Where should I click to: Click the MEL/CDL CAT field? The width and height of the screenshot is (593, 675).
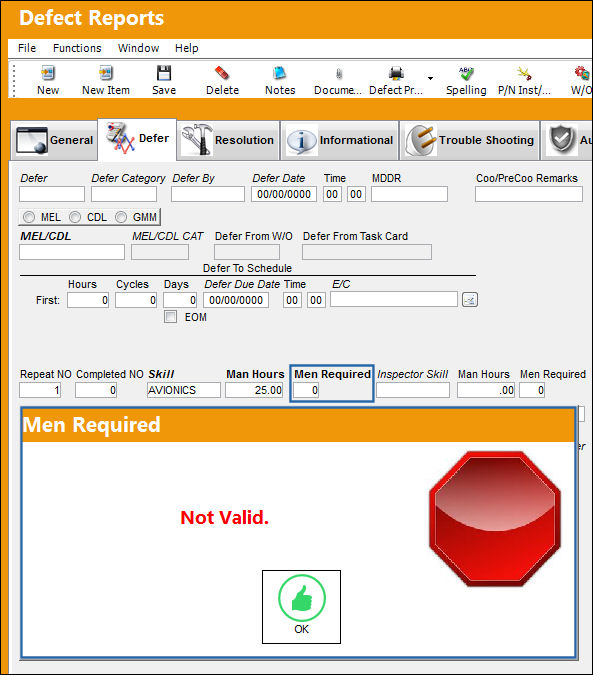[160, 252]
